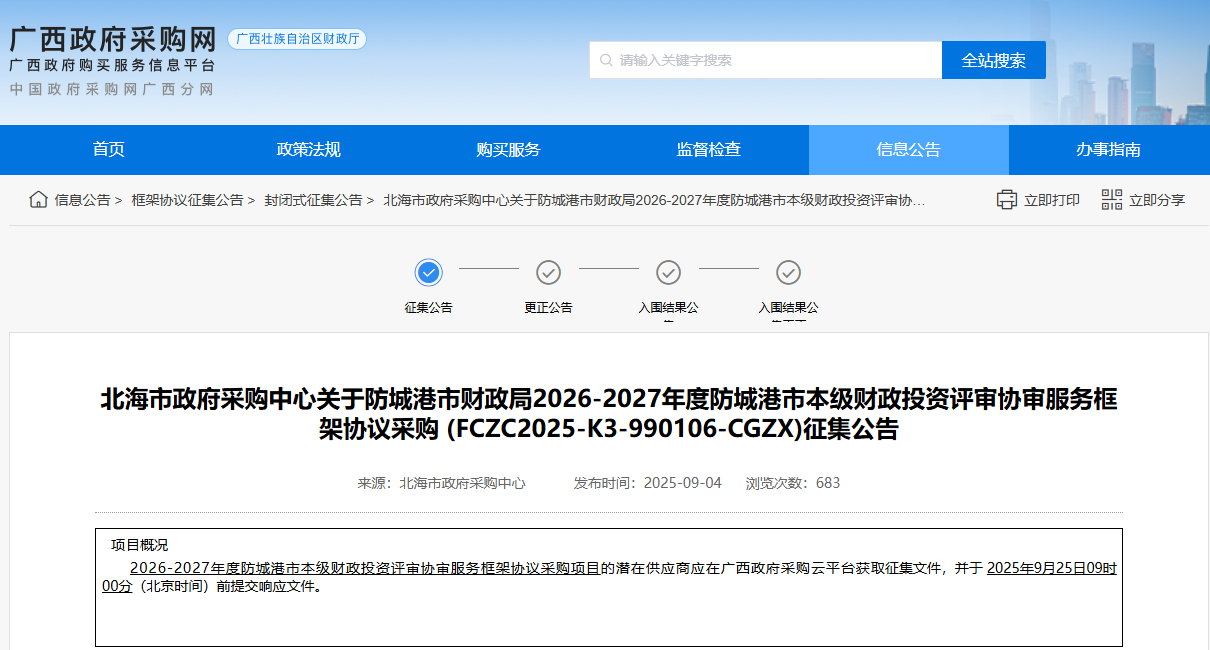Click the 入围结果公告 step checkmark circle
The height and width of the screenshot is (650, 1210).
pos(668,271)
